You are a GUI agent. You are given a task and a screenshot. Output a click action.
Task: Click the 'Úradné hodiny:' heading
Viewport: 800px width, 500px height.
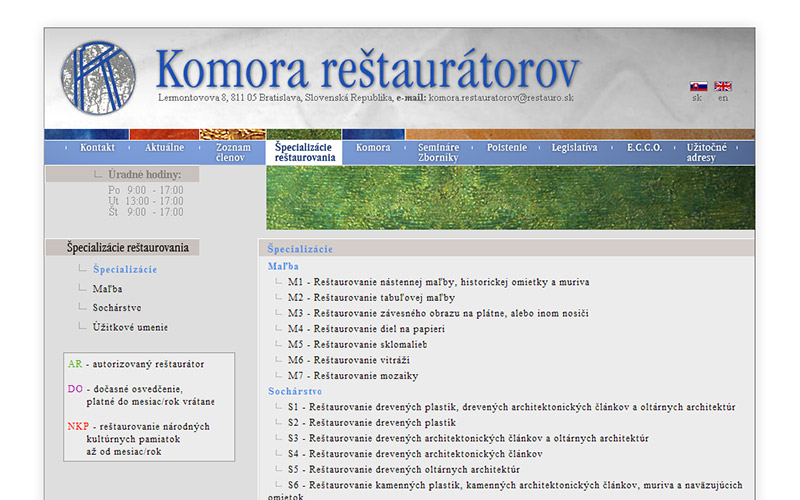(144, 174)
